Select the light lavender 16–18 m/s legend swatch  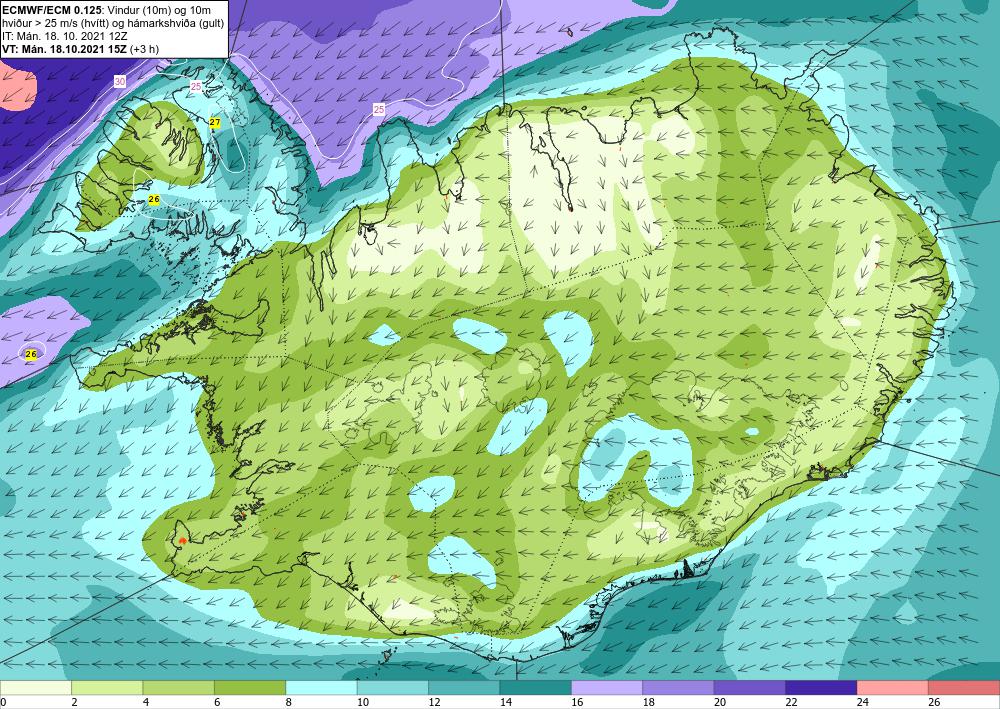point(607,687)
